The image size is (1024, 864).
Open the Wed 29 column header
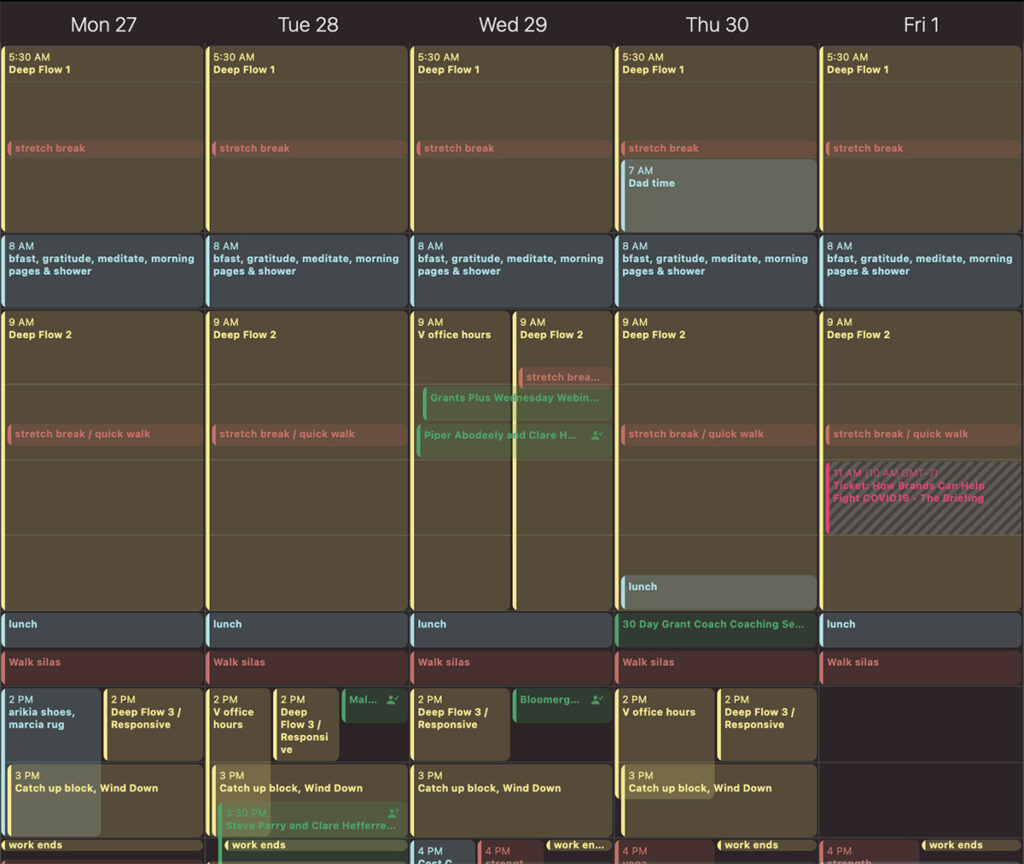point(512,25)
